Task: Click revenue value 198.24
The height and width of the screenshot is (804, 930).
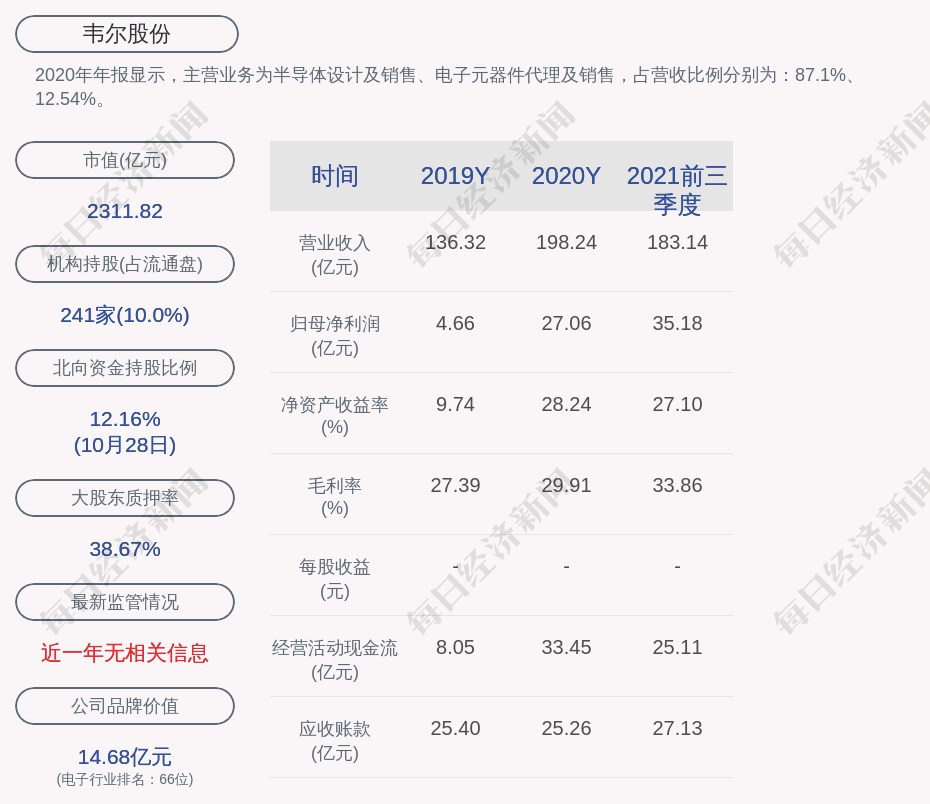Action: pos(566,243)
